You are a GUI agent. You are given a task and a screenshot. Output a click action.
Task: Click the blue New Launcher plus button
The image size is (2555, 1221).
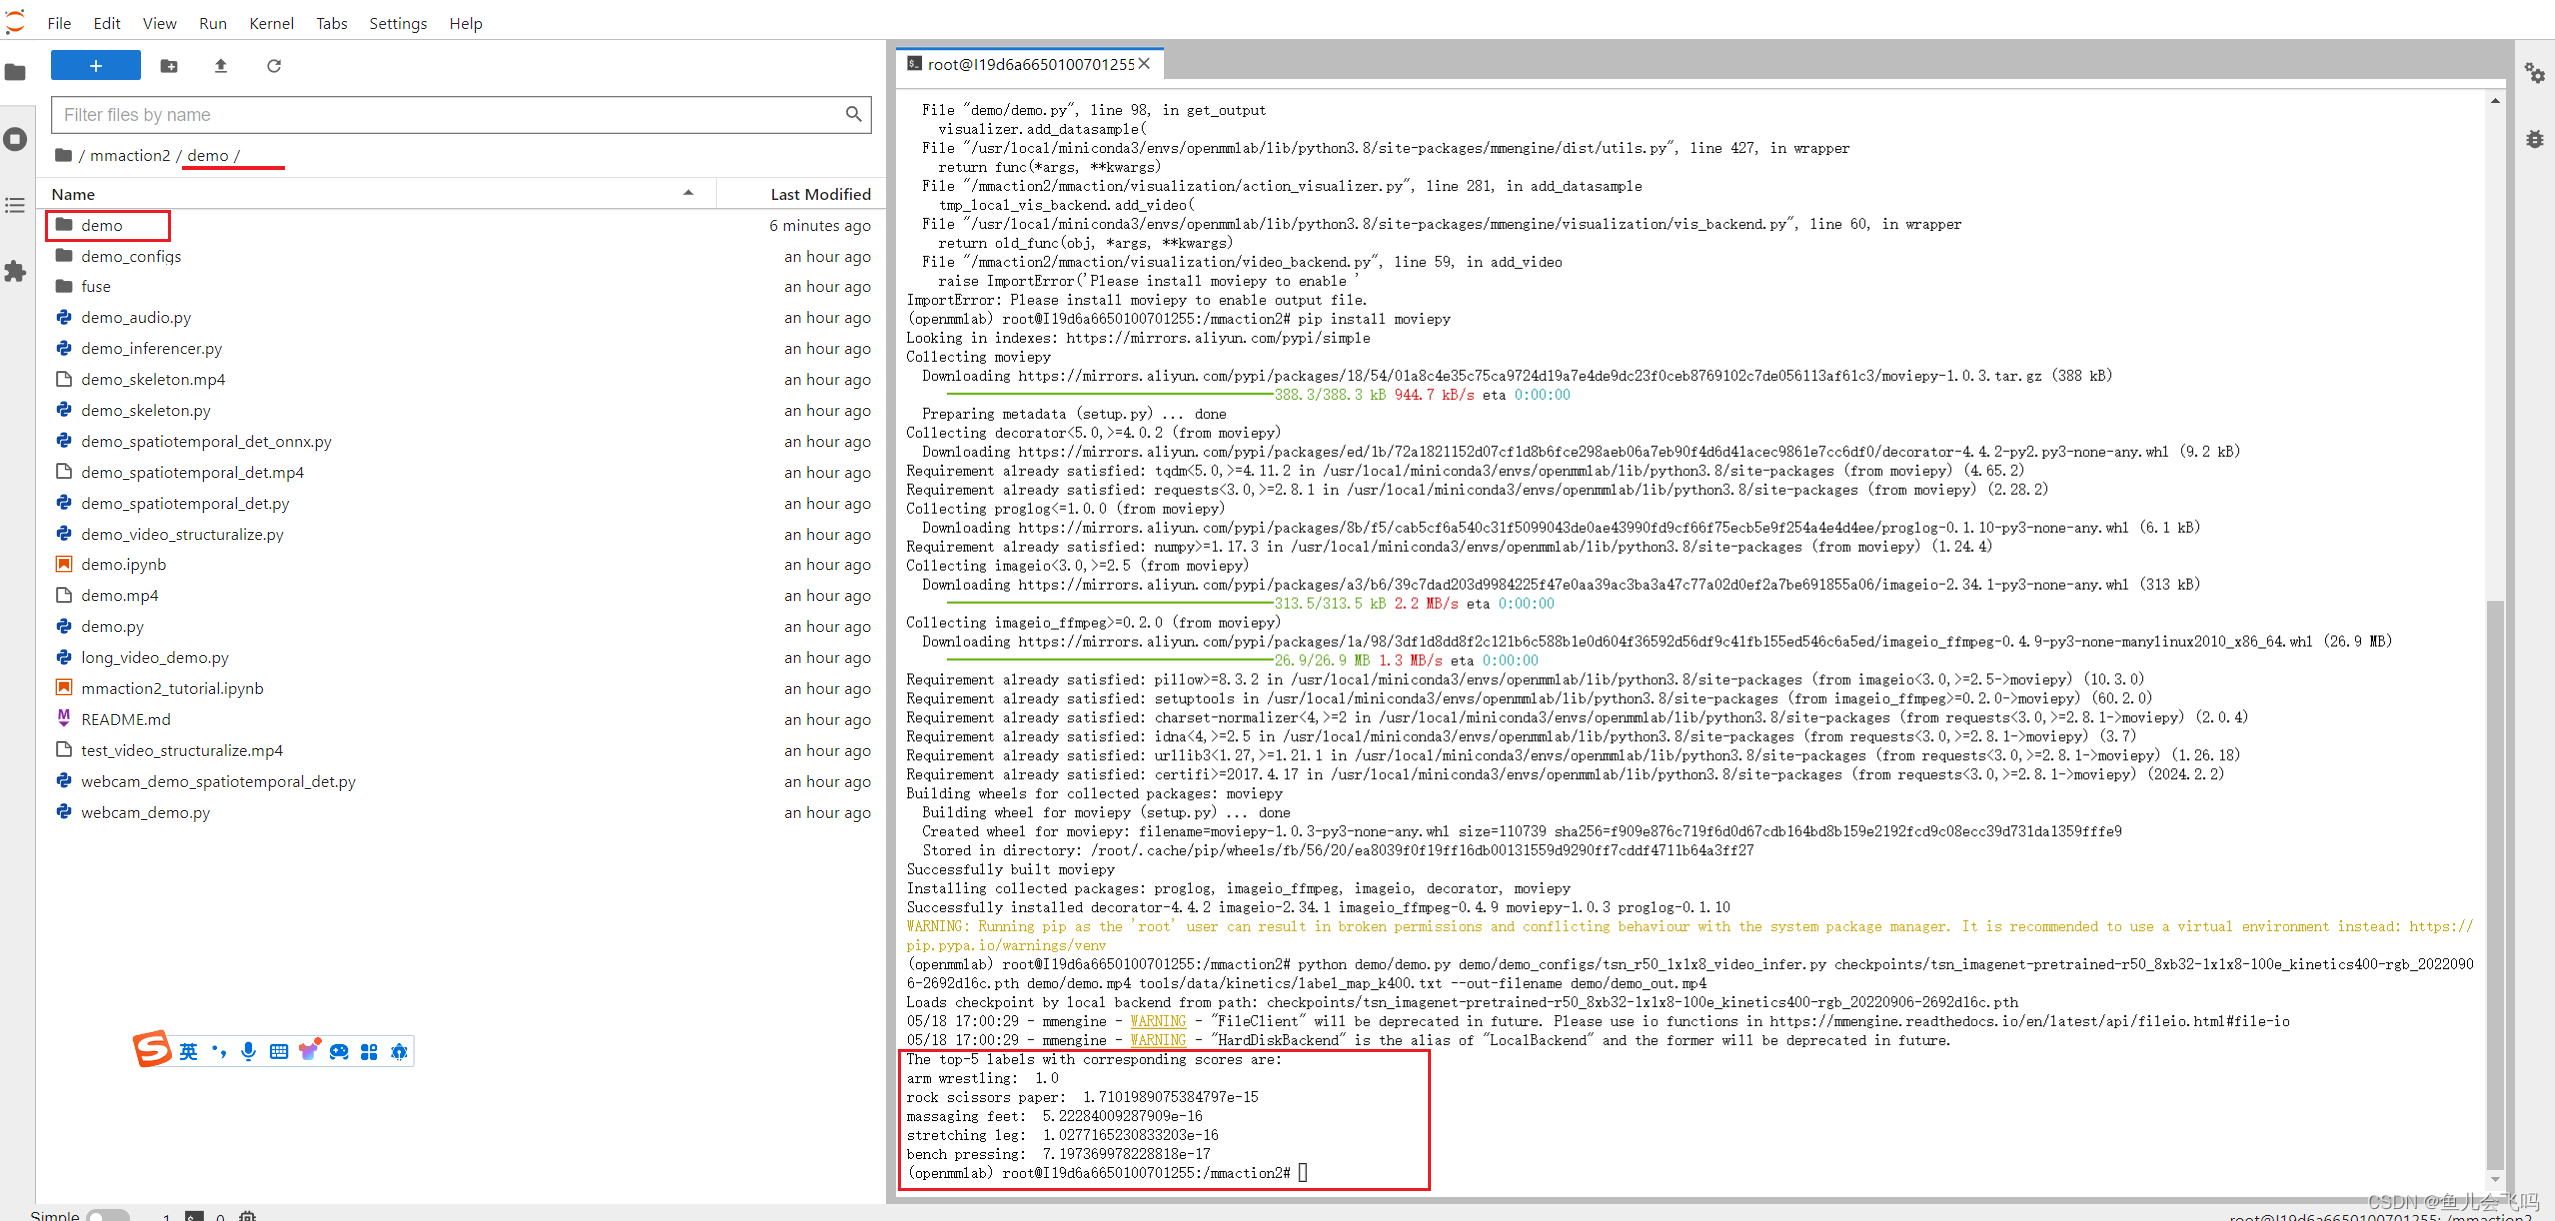pos(95,66)
